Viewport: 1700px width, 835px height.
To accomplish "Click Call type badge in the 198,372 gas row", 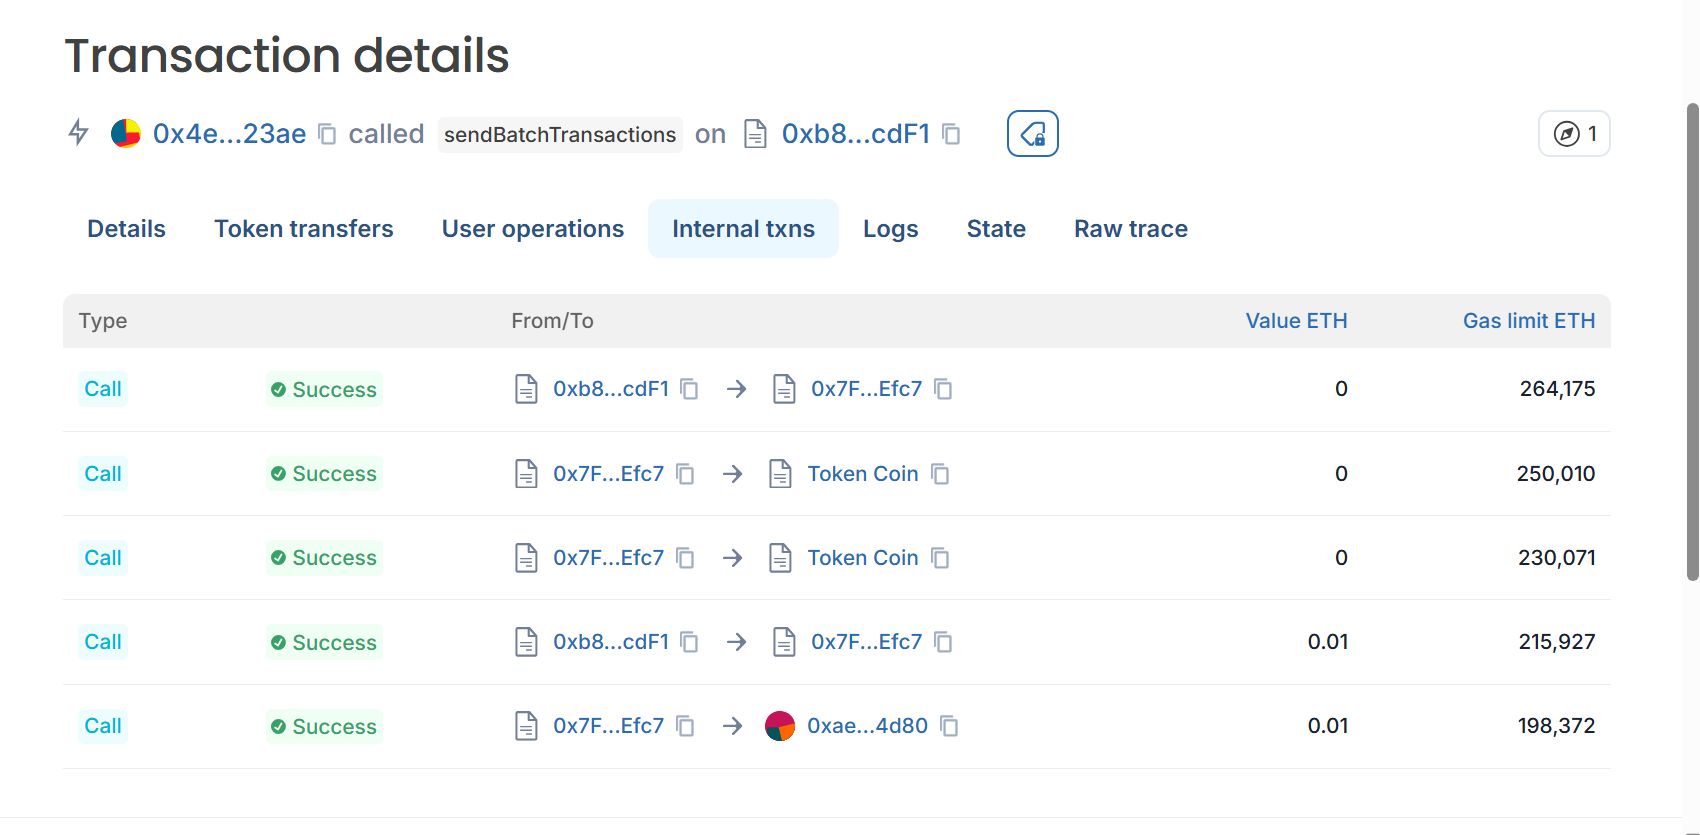I will click(x=103, y=726).
